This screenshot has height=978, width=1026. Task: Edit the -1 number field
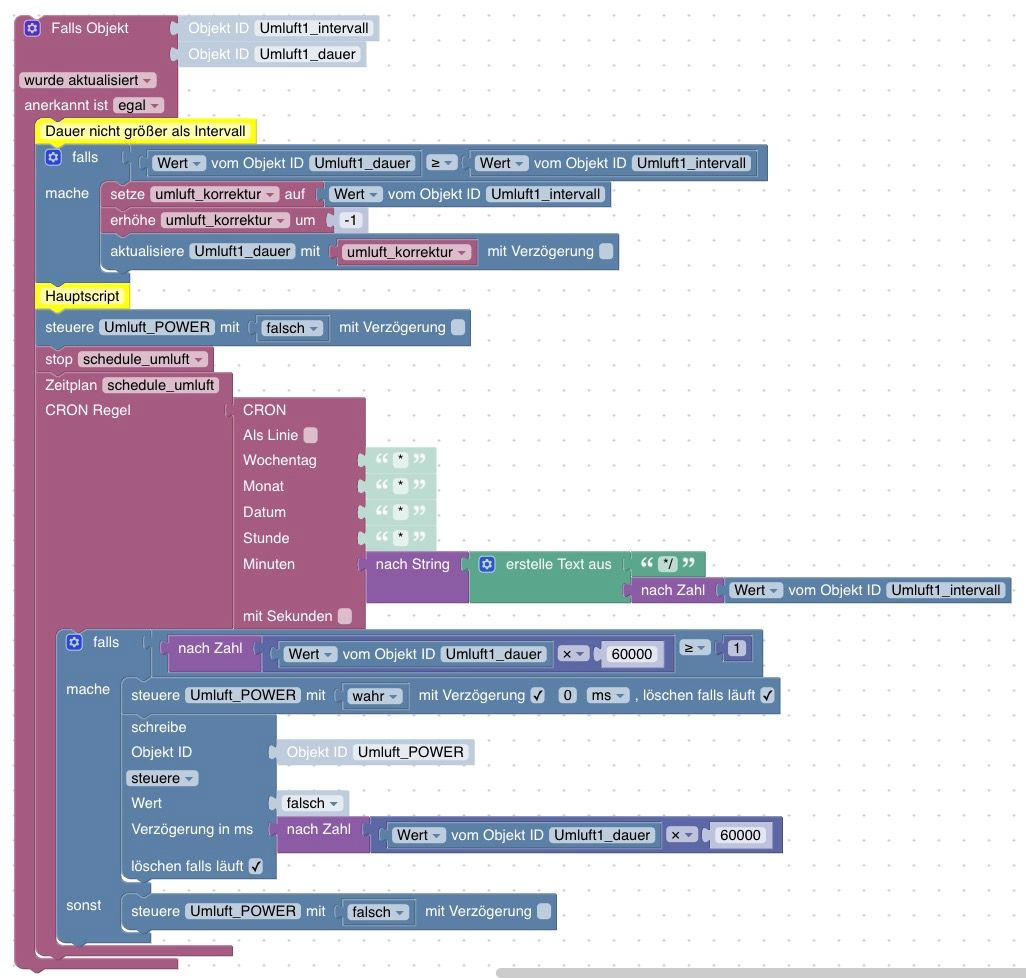click(x=350, y=220)
